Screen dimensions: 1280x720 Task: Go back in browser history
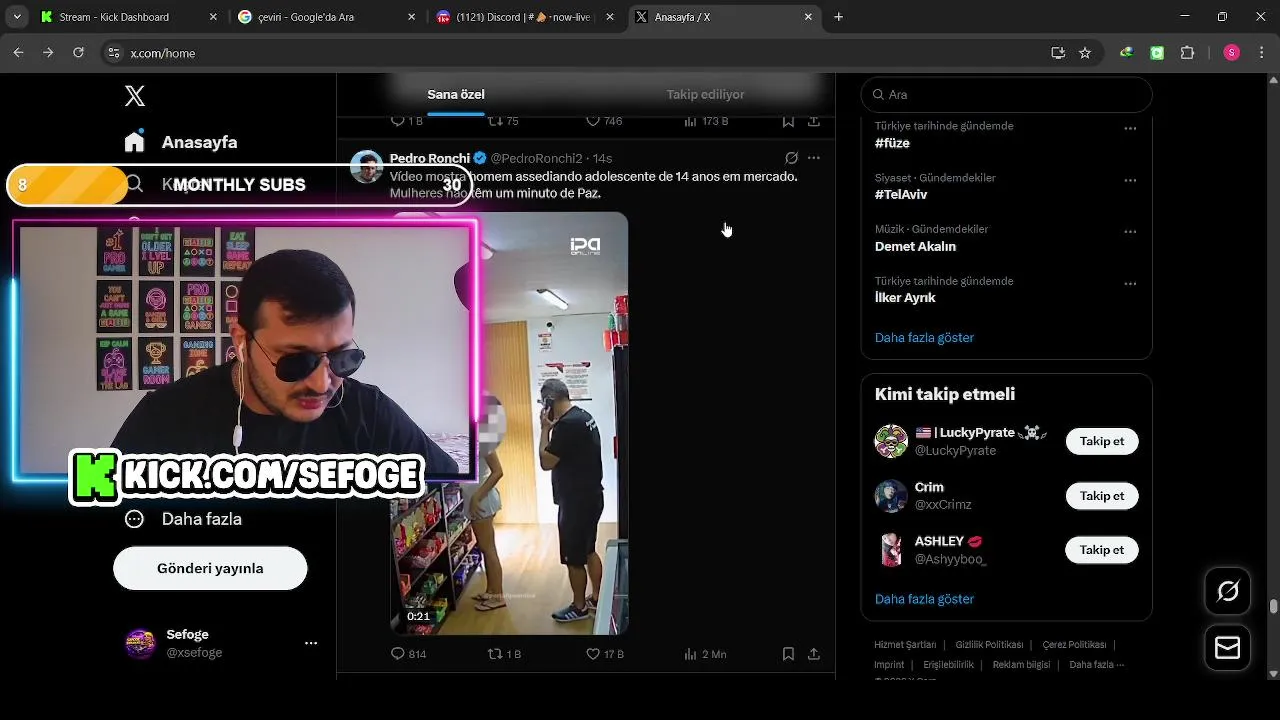click(x=18, y=53)
